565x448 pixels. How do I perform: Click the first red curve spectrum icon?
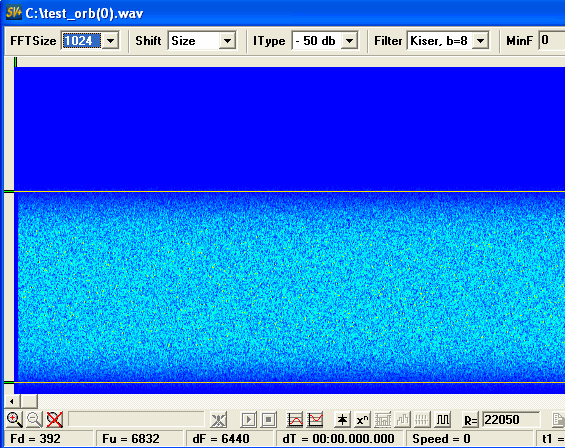click(295, 420)
